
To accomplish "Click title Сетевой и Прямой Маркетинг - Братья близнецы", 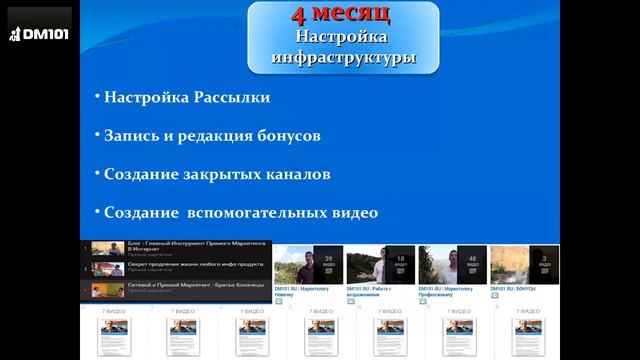I will click(196, 285).
